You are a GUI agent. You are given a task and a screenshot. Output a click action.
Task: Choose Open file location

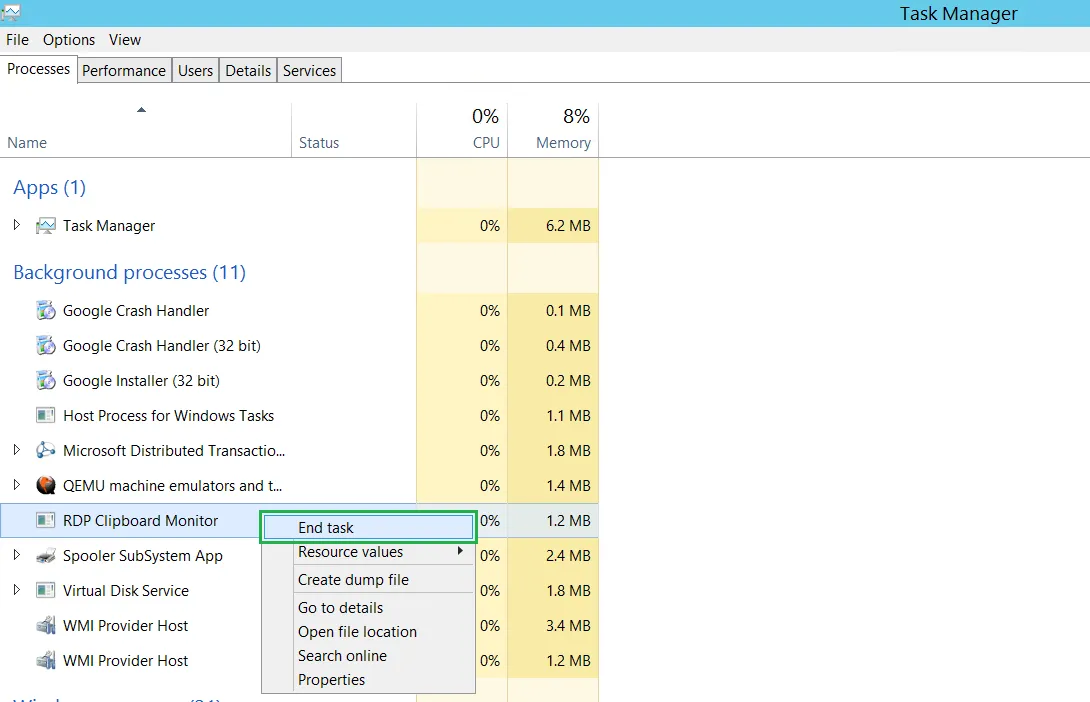368,632
